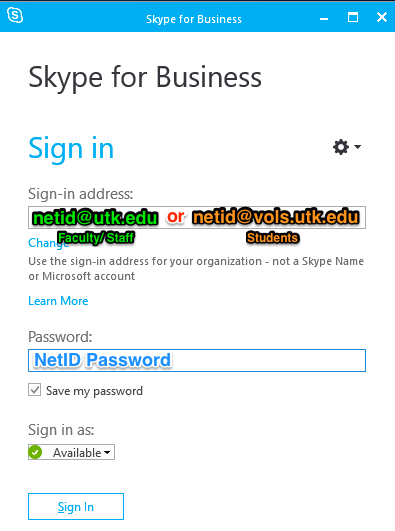
Task: Click the Save my password label text
Action: coord(94,391)
